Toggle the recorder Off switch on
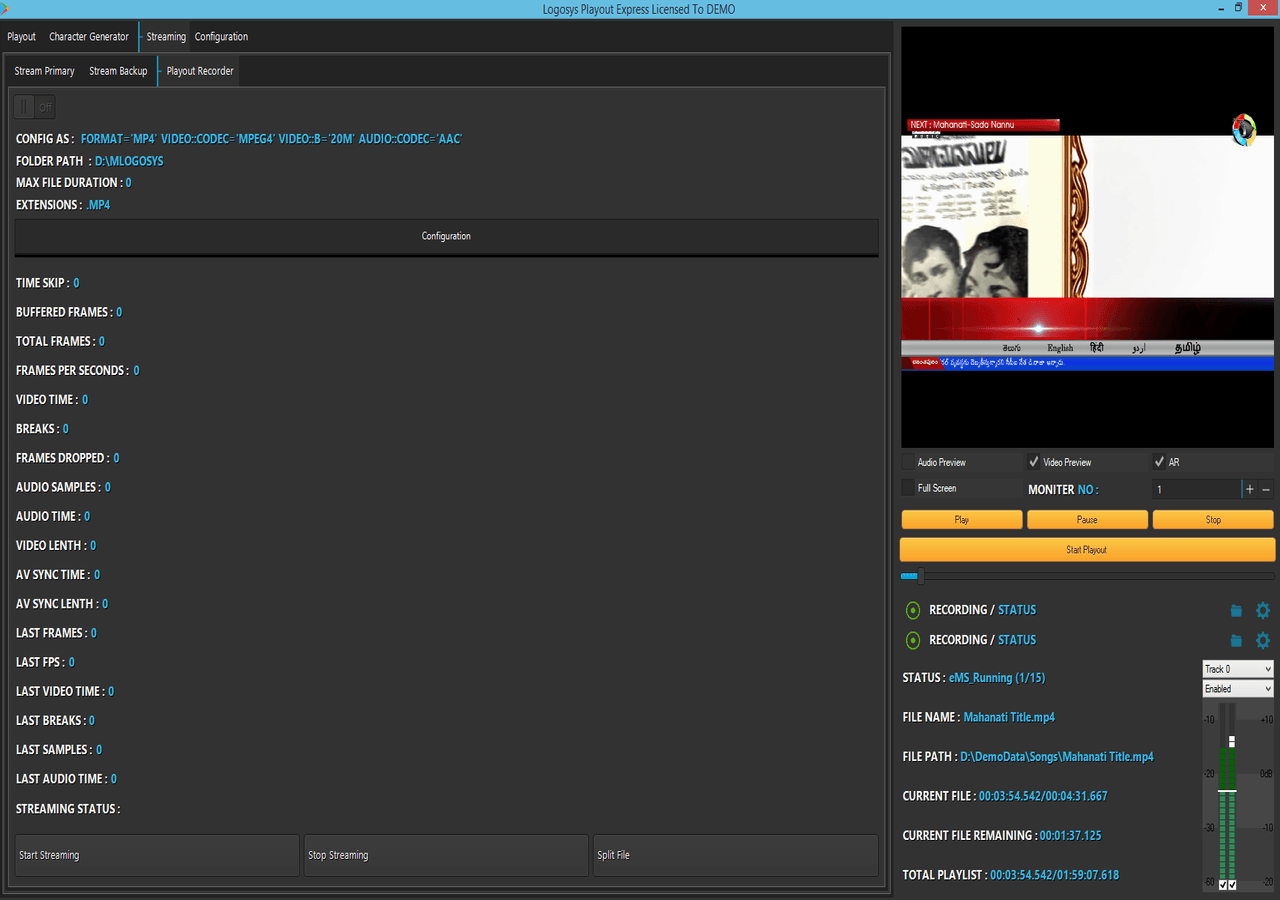Screen dimensions: 1280x900 [35, 107]
